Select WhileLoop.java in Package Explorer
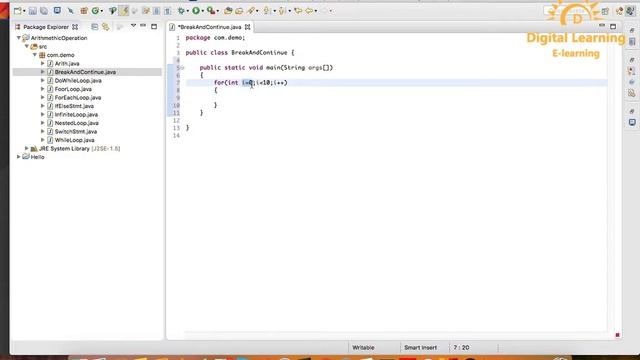The image size is (640, 360). pyautogui.click(x=74, y=140)
